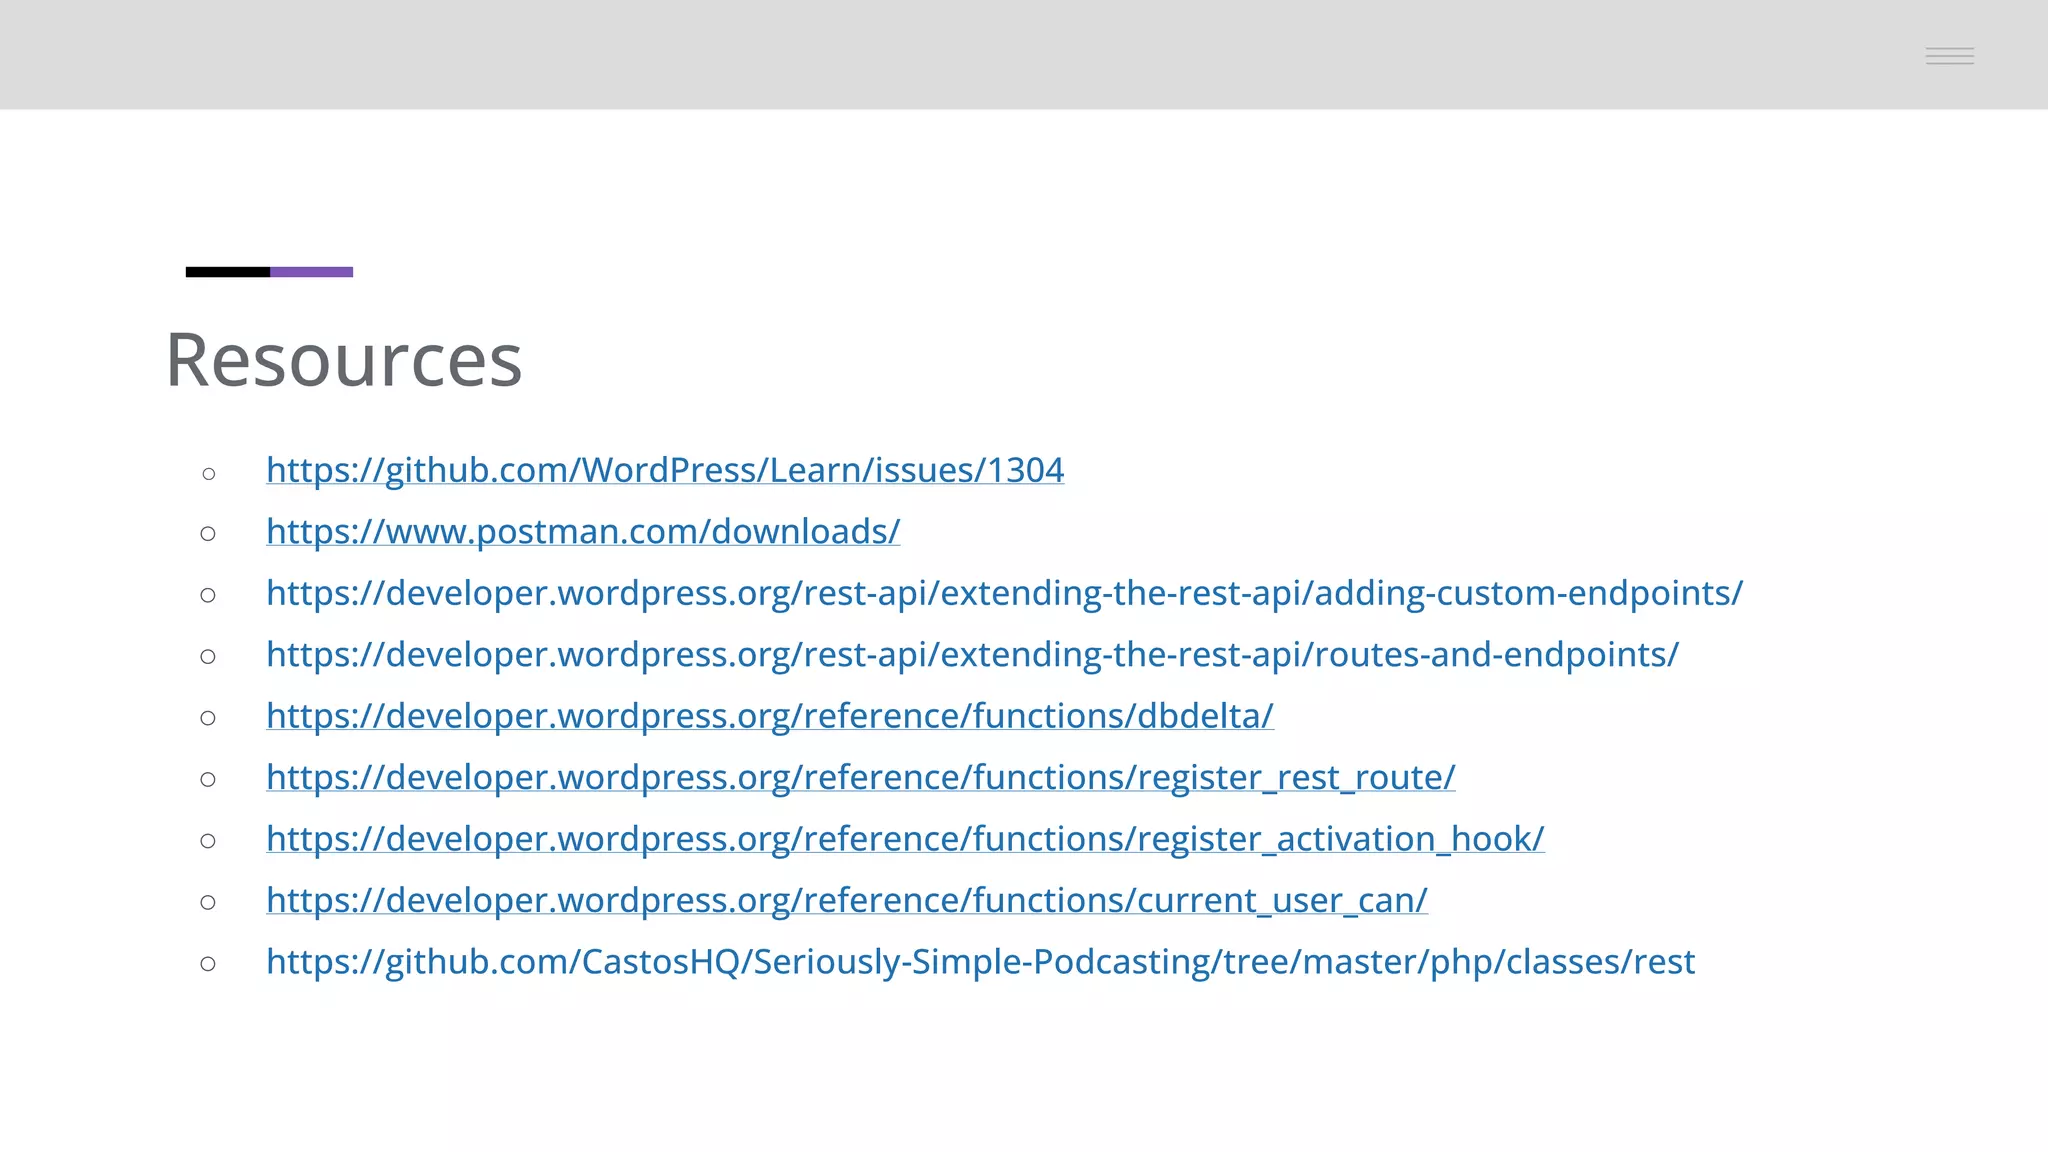This screenshot has height=1152, width=2048.
Task: Click the Resources slide heading
Action: click(x=344, y=360)
